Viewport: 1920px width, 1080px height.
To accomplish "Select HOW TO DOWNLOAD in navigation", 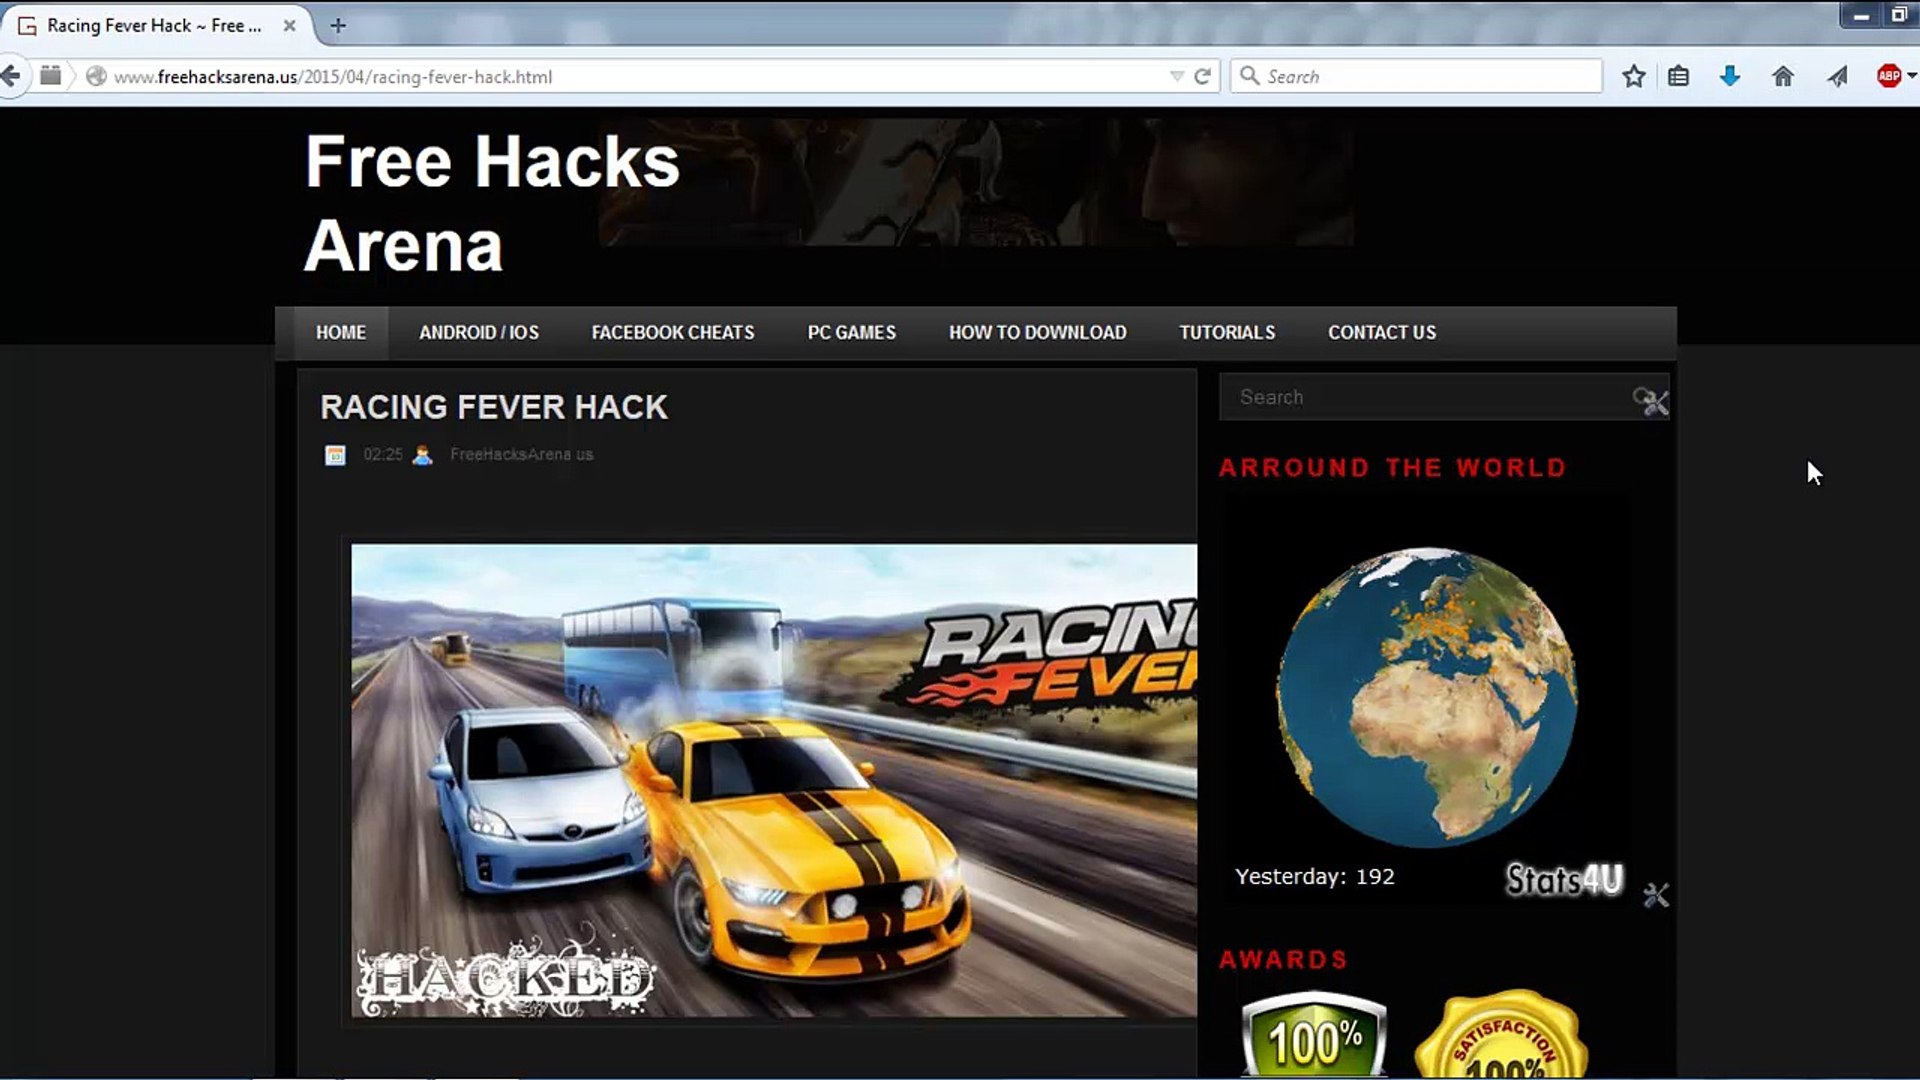I will pos(1038,333).
